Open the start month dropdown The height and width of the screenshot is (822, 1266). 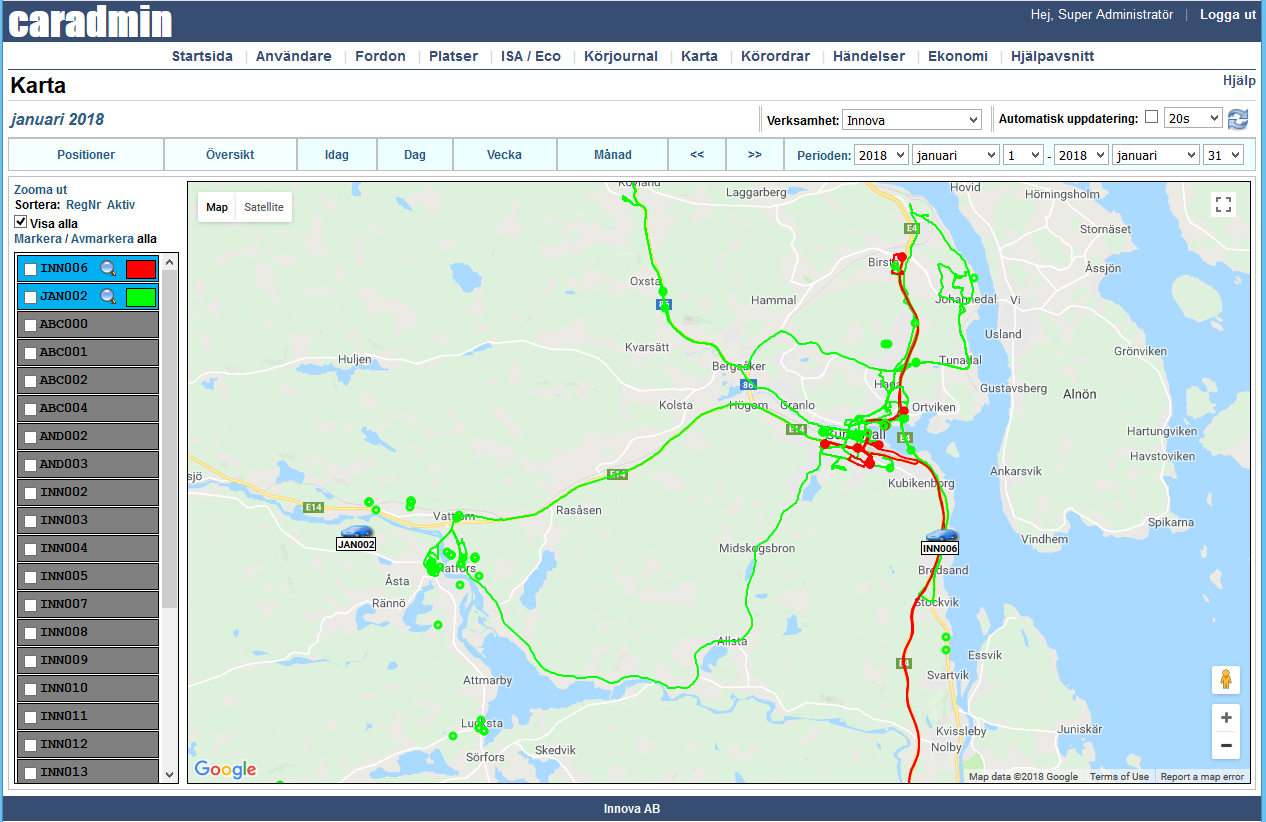pyautogui.click(x=955, y=155)
